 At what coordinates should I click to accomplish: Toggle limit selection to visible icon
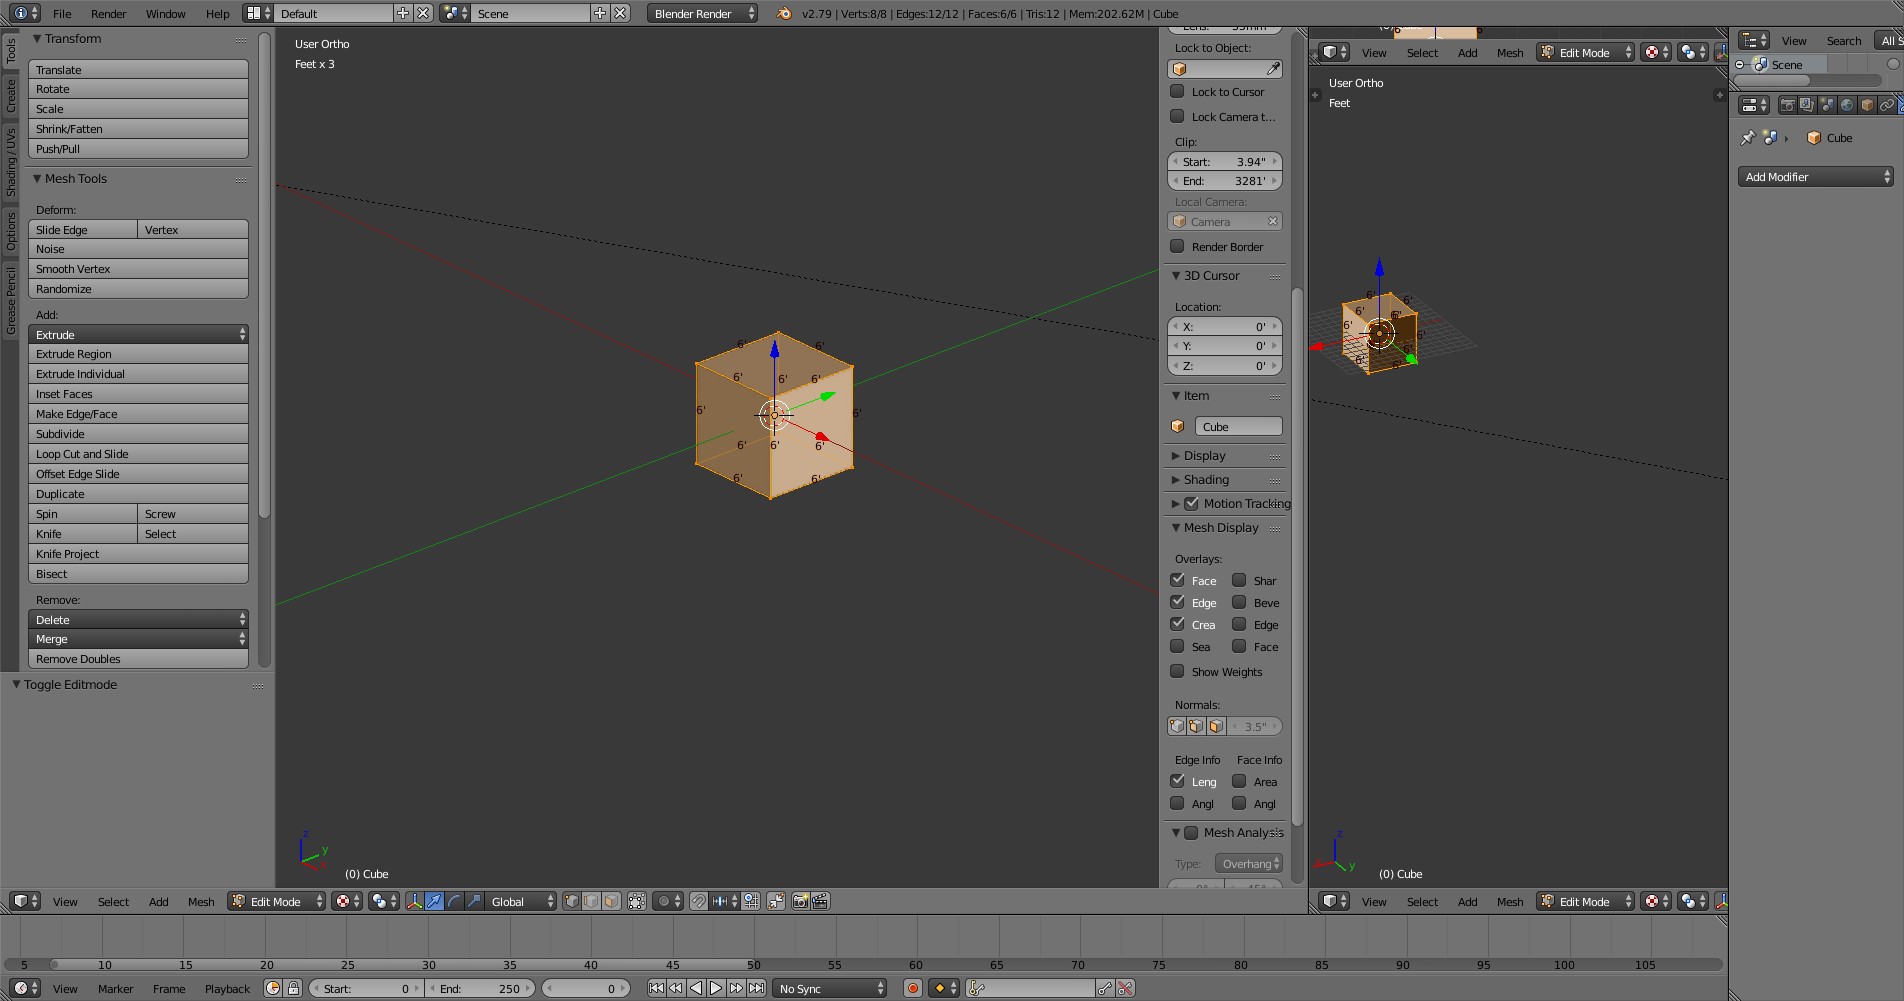[637, 901]
